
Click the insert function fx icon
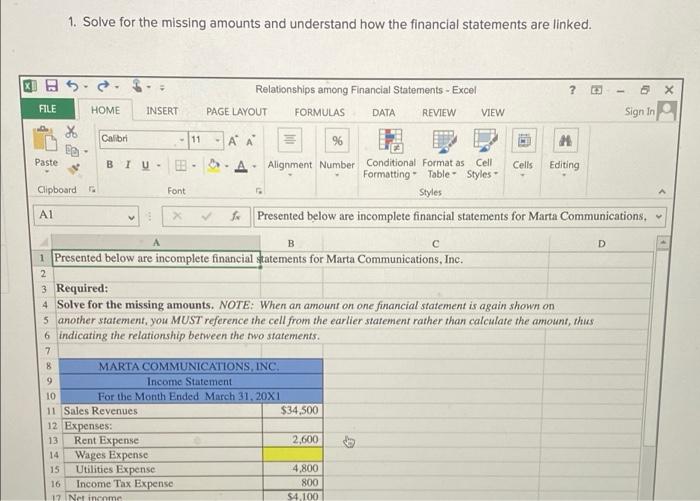[x=235, y=217]
